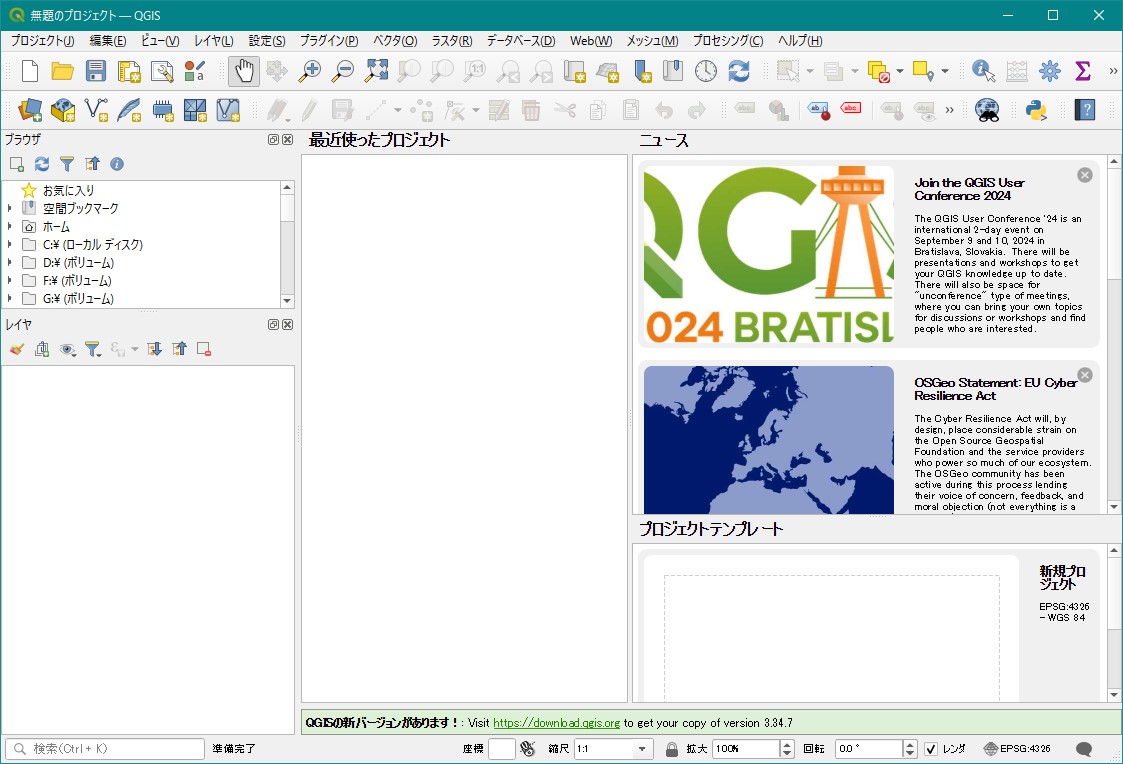Open the select features tool dropdown arrow

(810, 71)
